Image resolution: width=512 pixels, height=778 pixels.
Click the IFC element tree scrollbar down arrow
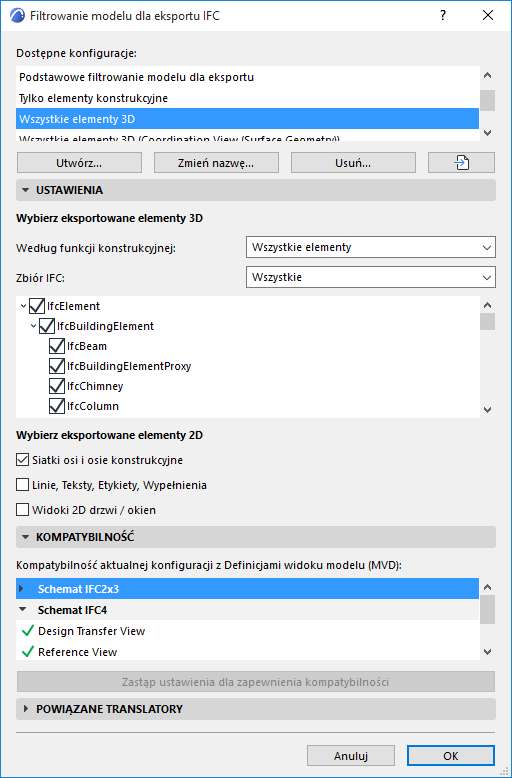tap(487, 410)
